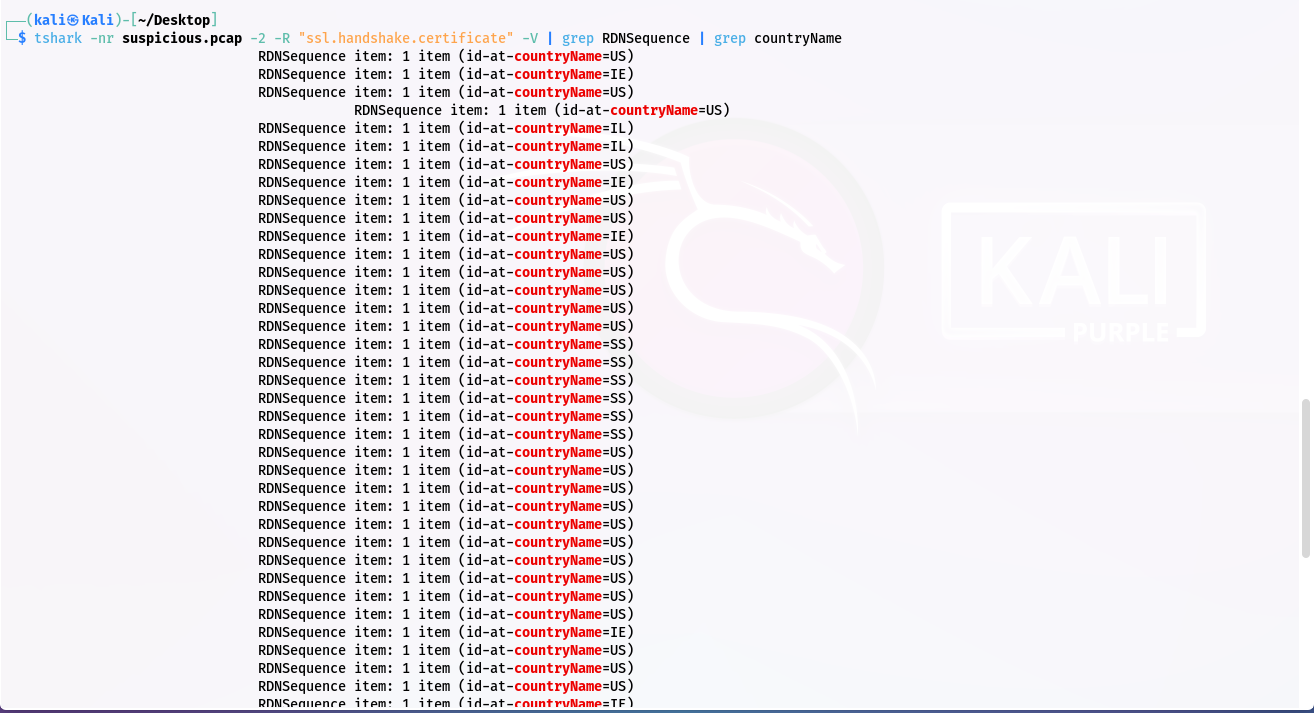The image size is (1314, 713).
Task: Click the KALI PURPLE wallpaper logo
Action: (1073, 272)
